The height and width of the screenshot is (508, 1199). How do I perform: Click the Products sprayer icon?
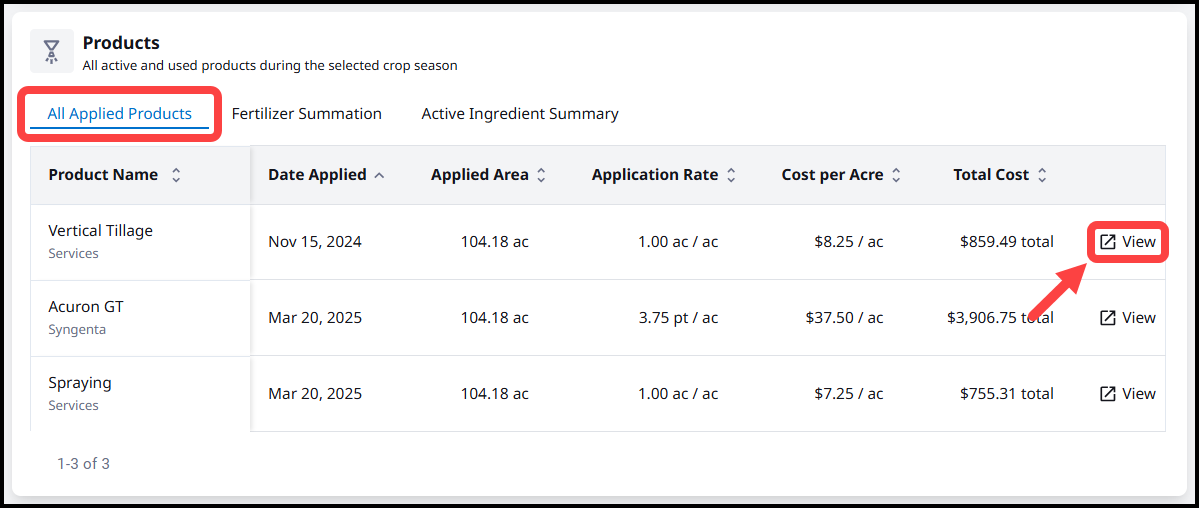[51, 52]
